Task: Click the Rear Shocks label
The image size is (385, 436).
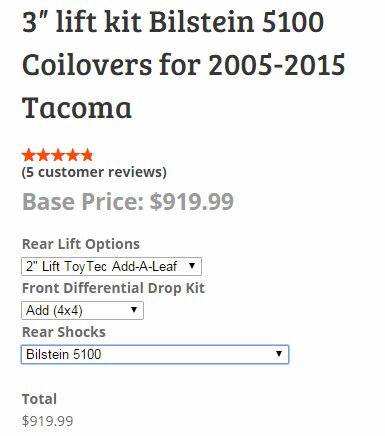Action: pos(64,332)
